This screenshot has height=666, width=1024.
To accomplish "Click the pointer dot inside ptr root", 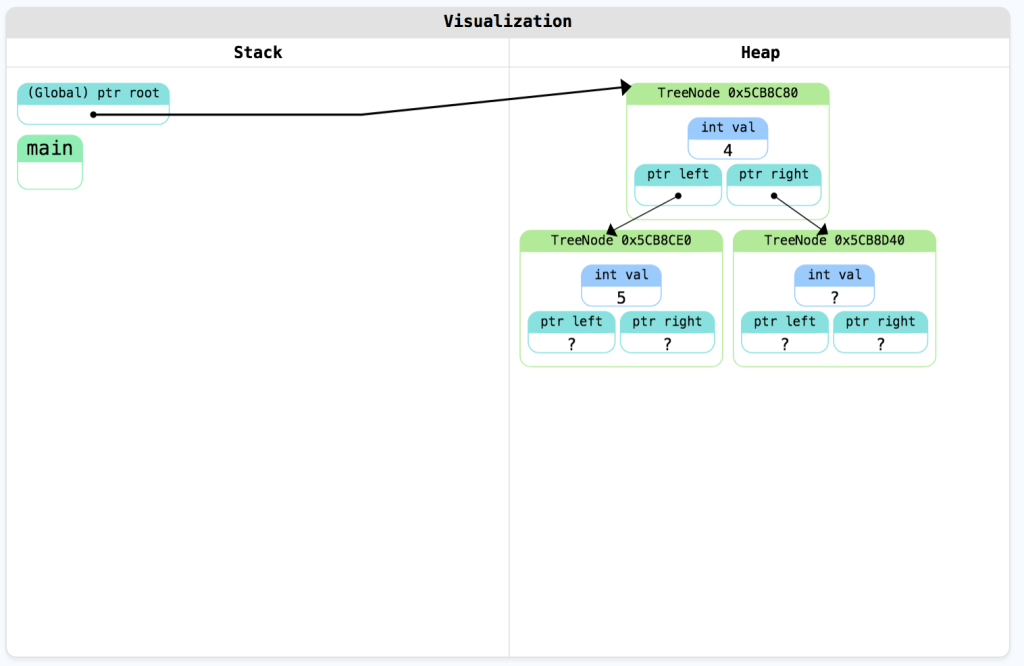I will coord(93,114).
